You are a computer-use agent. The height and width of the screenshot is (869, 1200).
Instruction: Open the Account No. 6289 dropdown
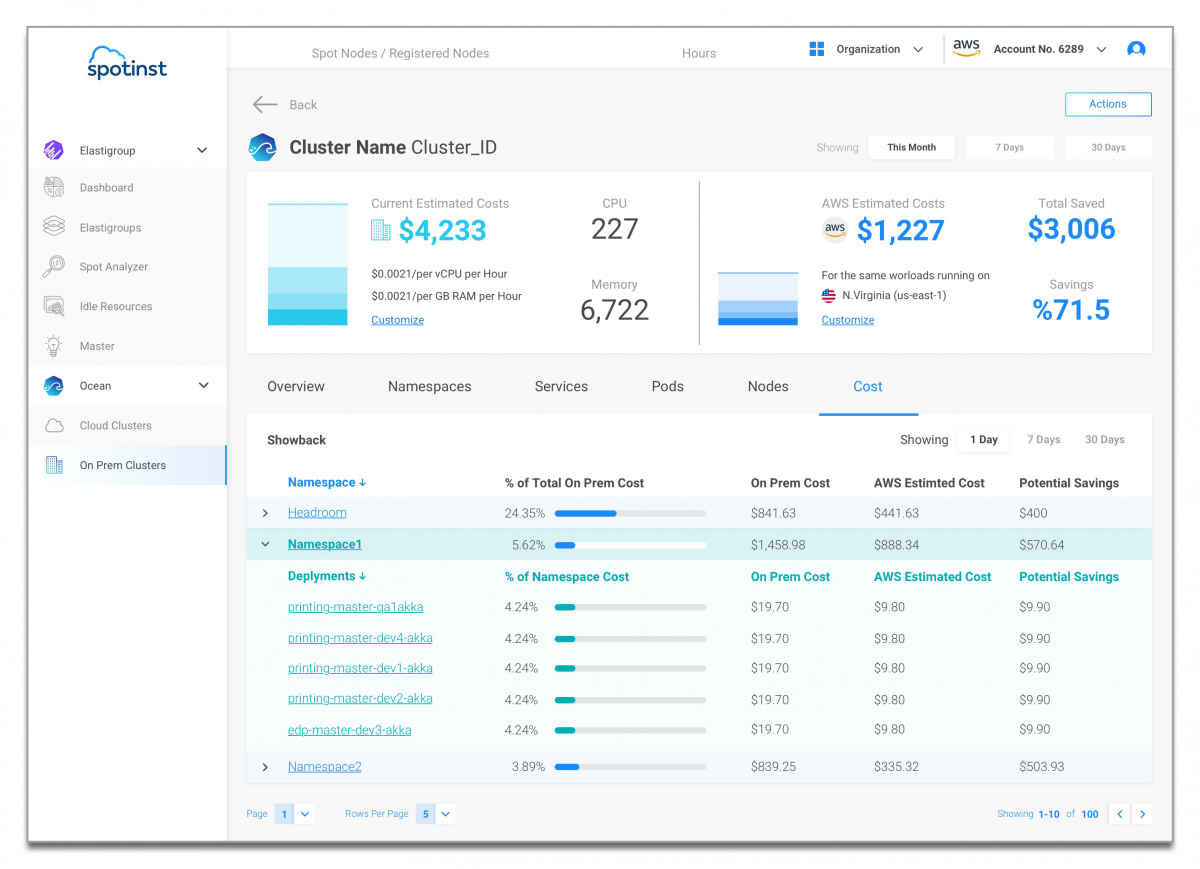pos(1101,49)
